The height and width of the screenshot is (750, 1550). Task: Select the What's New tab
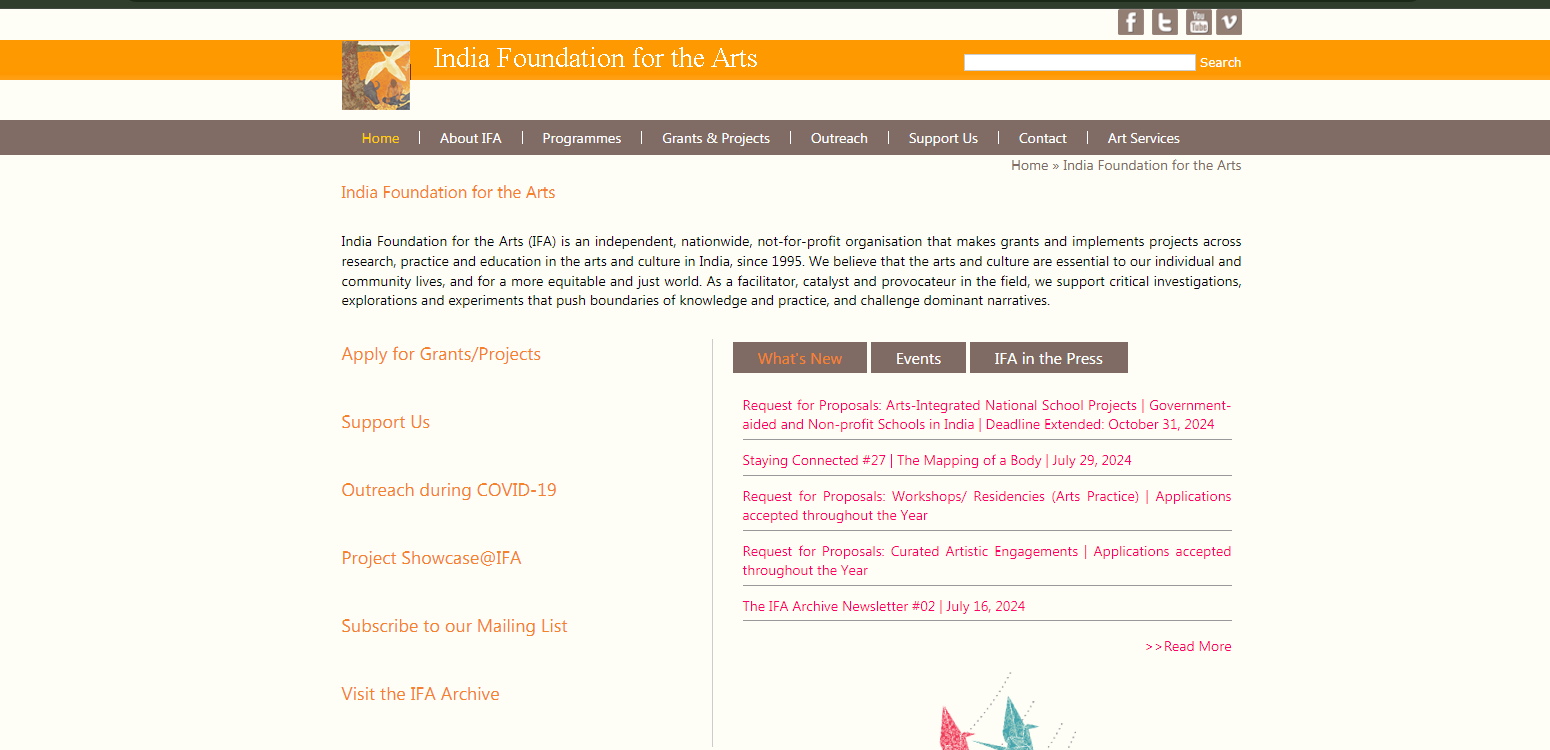coord(800,358)
